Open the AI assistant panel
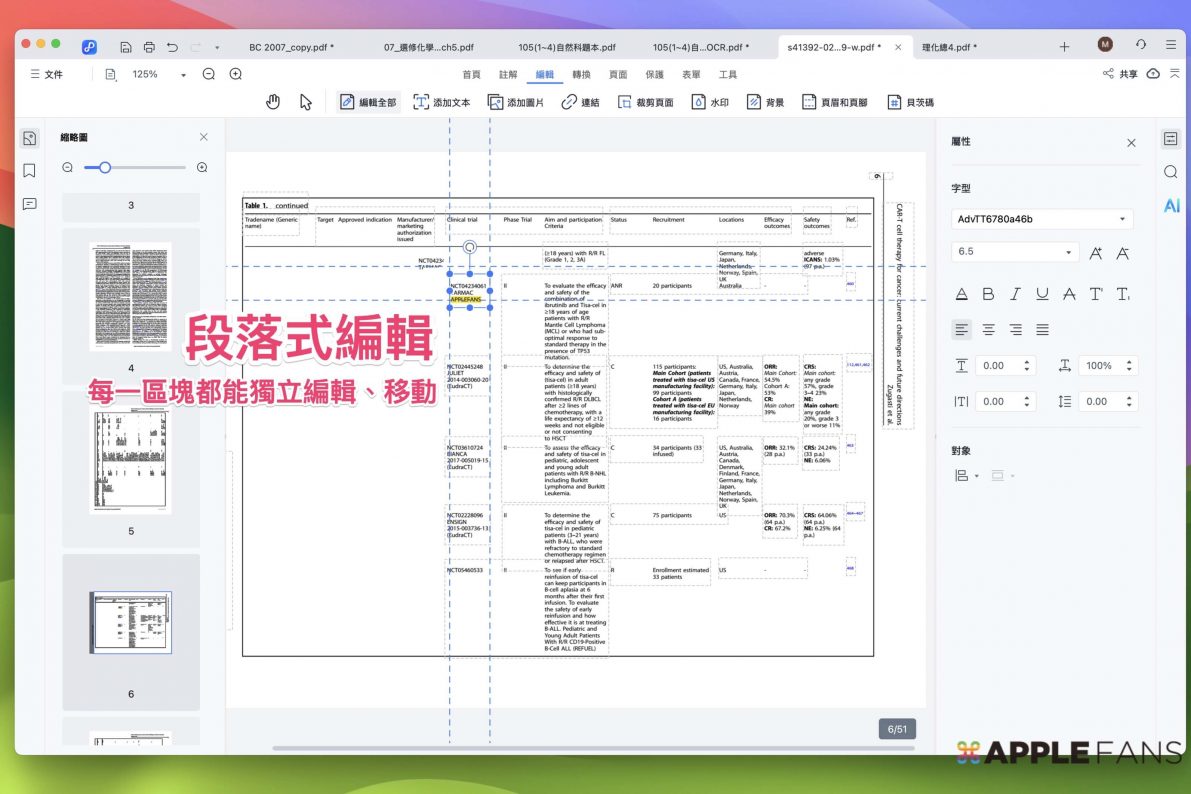This screenshot has width=1191, height=794. (1171, 205)
